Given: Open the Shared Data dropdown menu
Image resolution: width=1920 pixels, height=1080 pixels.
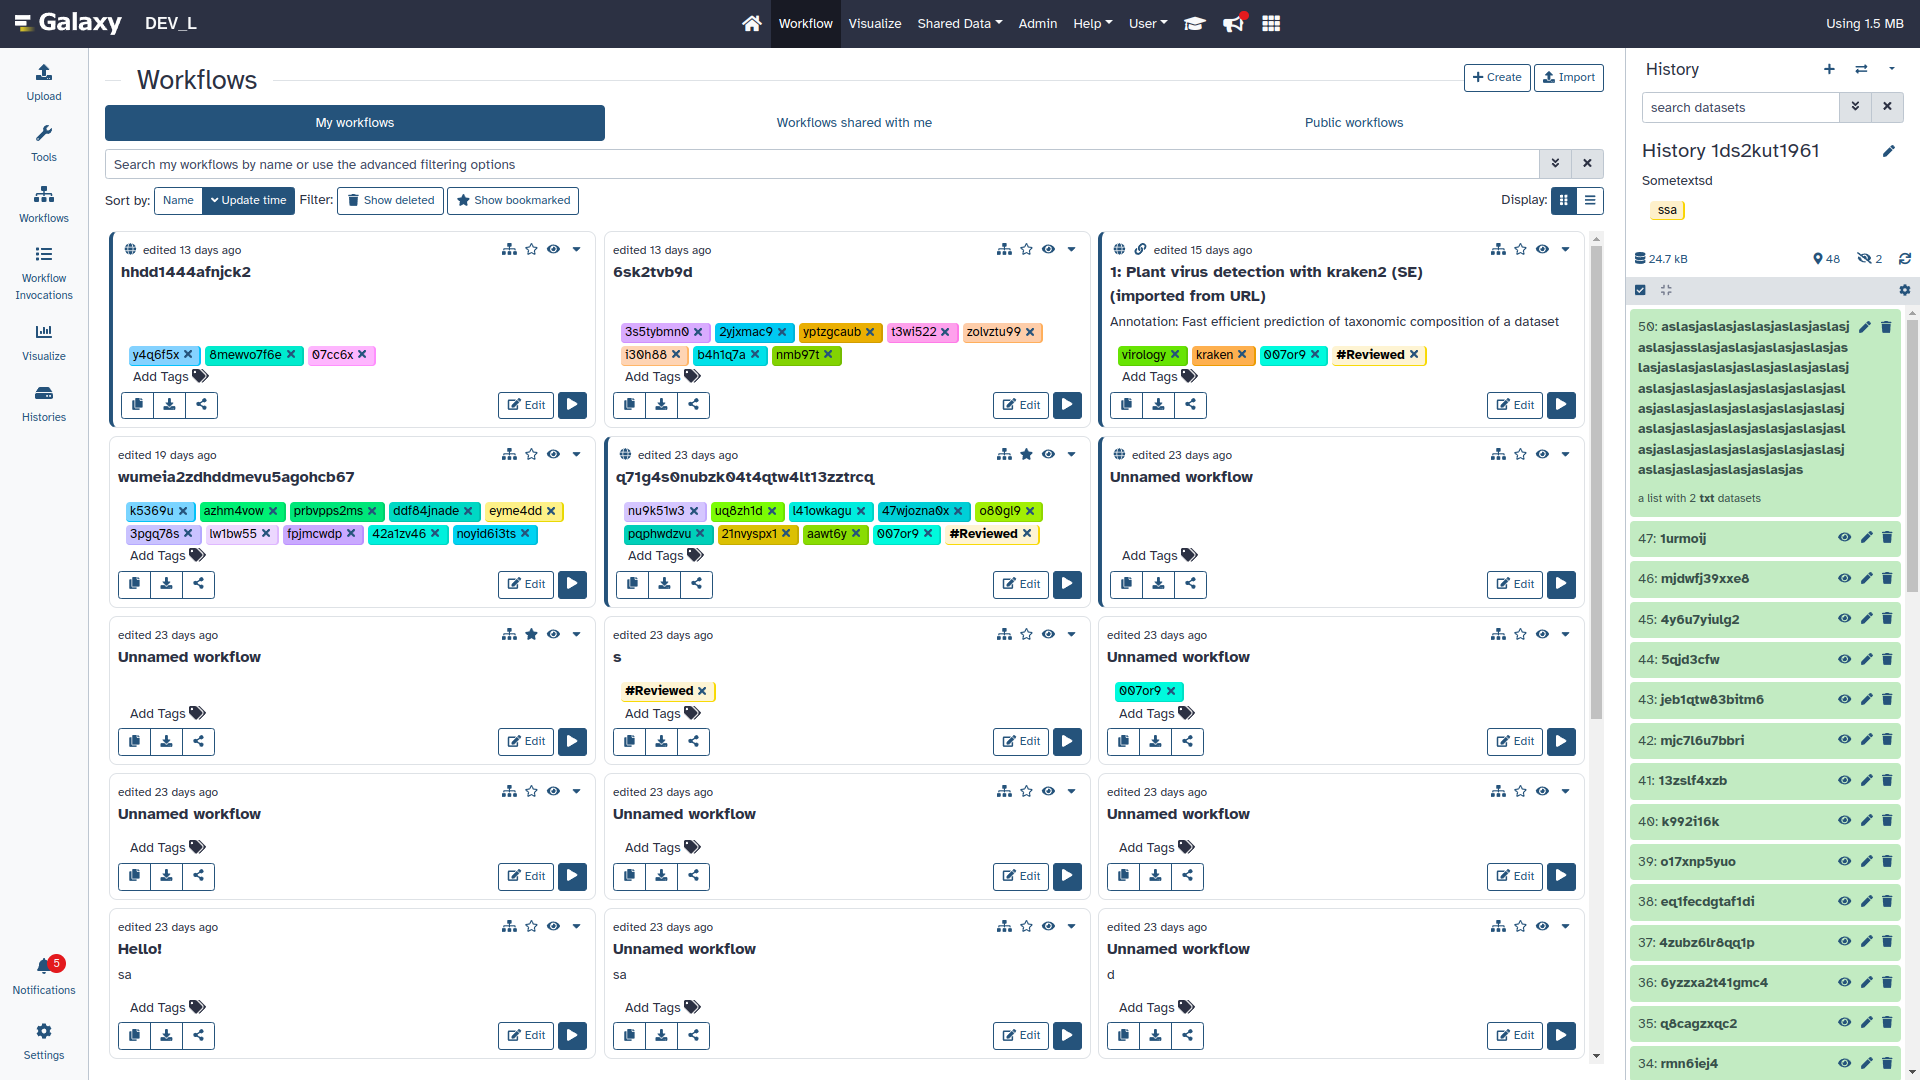Looking at the screenshot, I should point(958,23).
